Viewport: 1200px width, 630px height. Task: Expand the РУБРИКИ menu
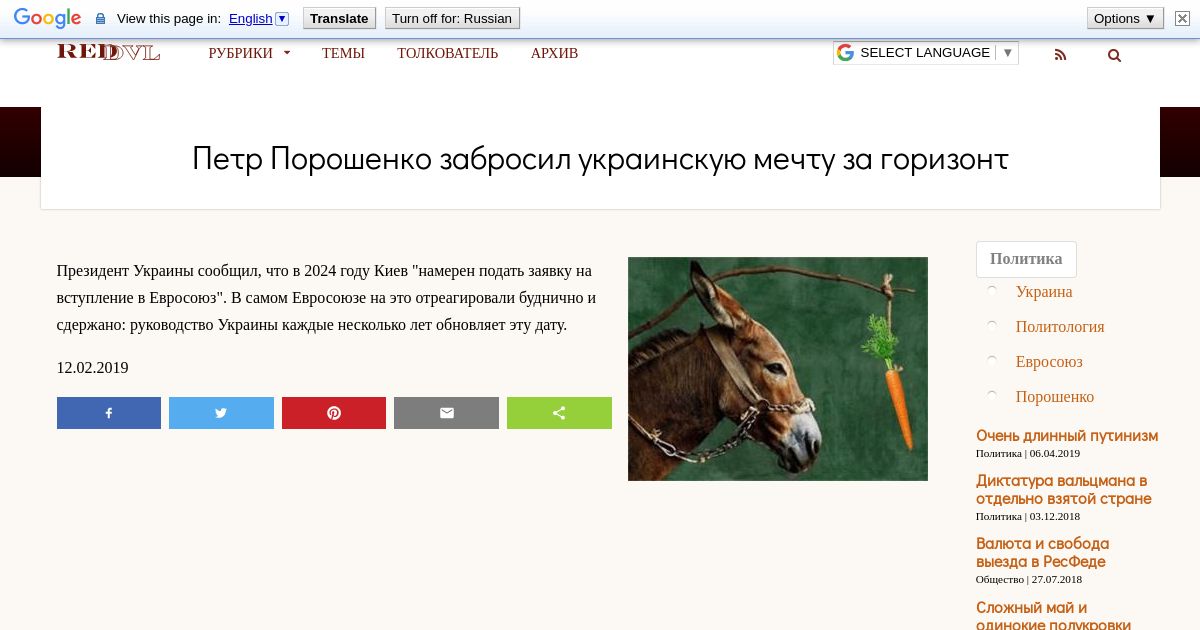pyautogui.click(x=249, y=53)
